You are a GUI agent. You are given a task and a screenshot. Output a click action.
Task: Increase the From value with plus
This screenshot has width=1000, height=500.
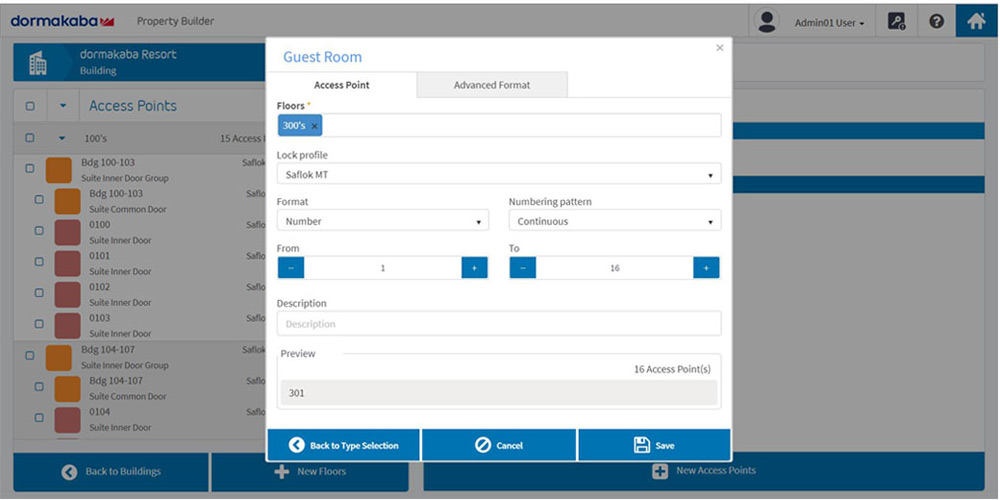tap(474, 268)
